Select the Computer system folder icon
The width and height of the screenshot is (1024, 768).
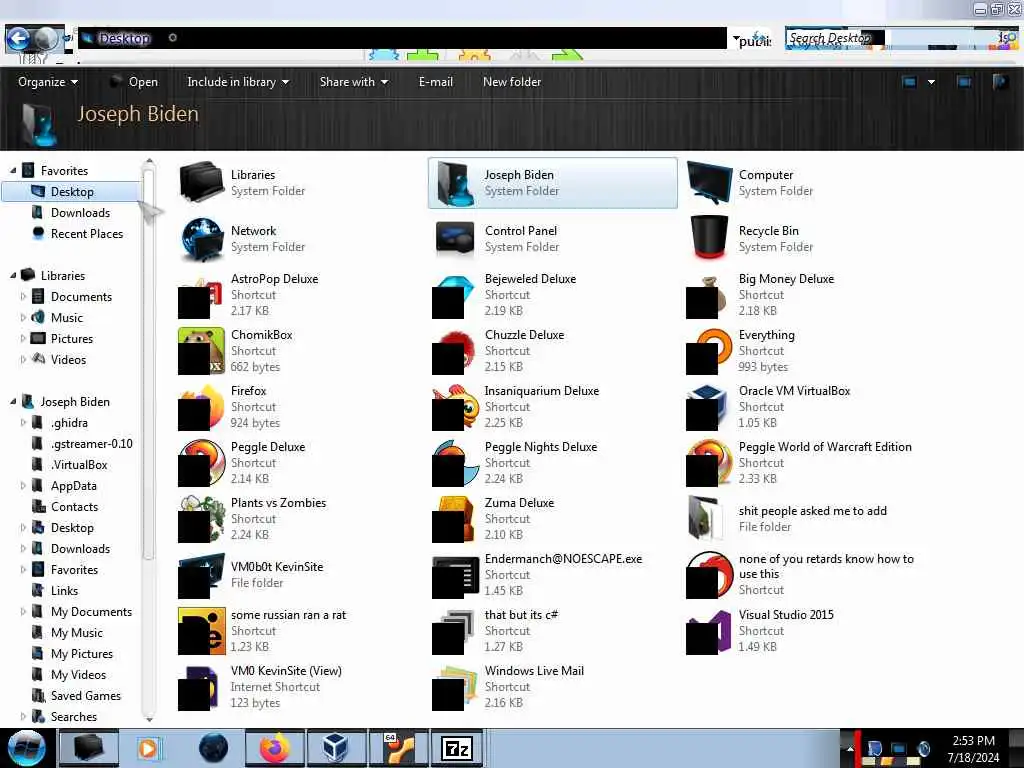click(709, 183)
